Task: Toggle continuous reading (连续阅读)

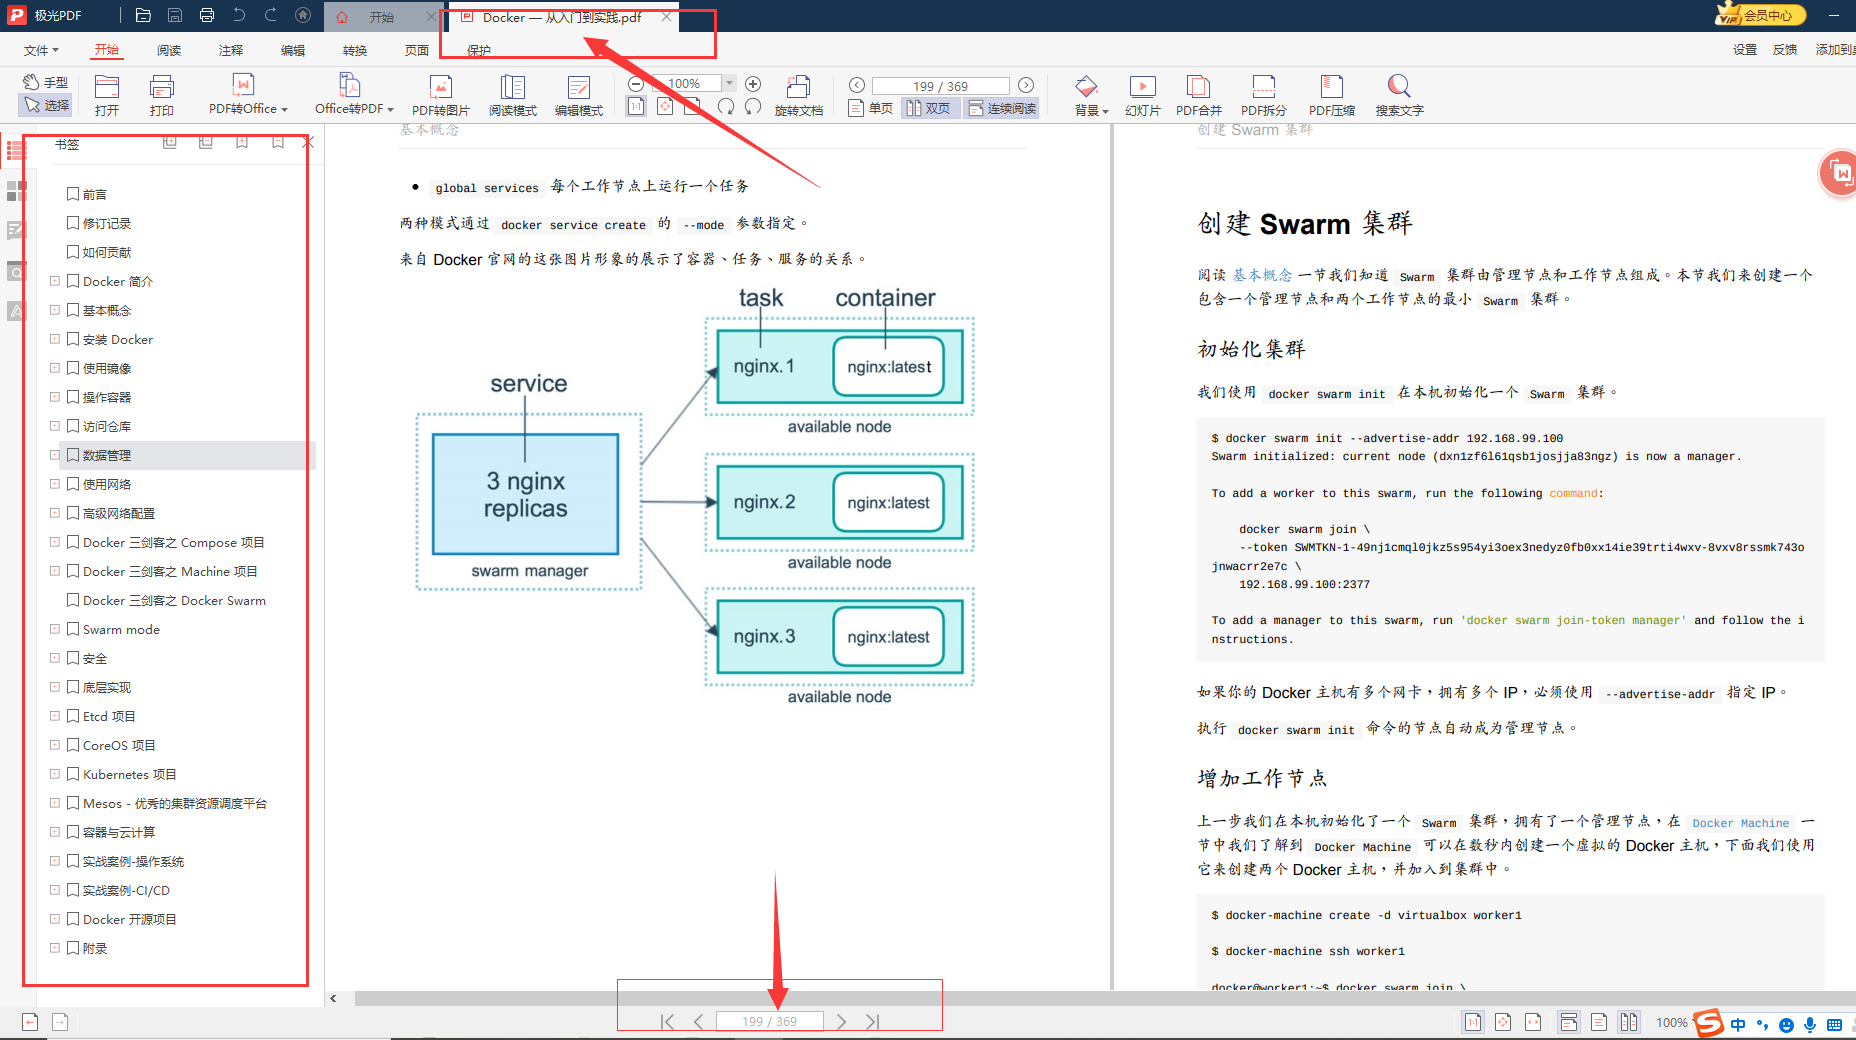Action: tap(1002, 108)
